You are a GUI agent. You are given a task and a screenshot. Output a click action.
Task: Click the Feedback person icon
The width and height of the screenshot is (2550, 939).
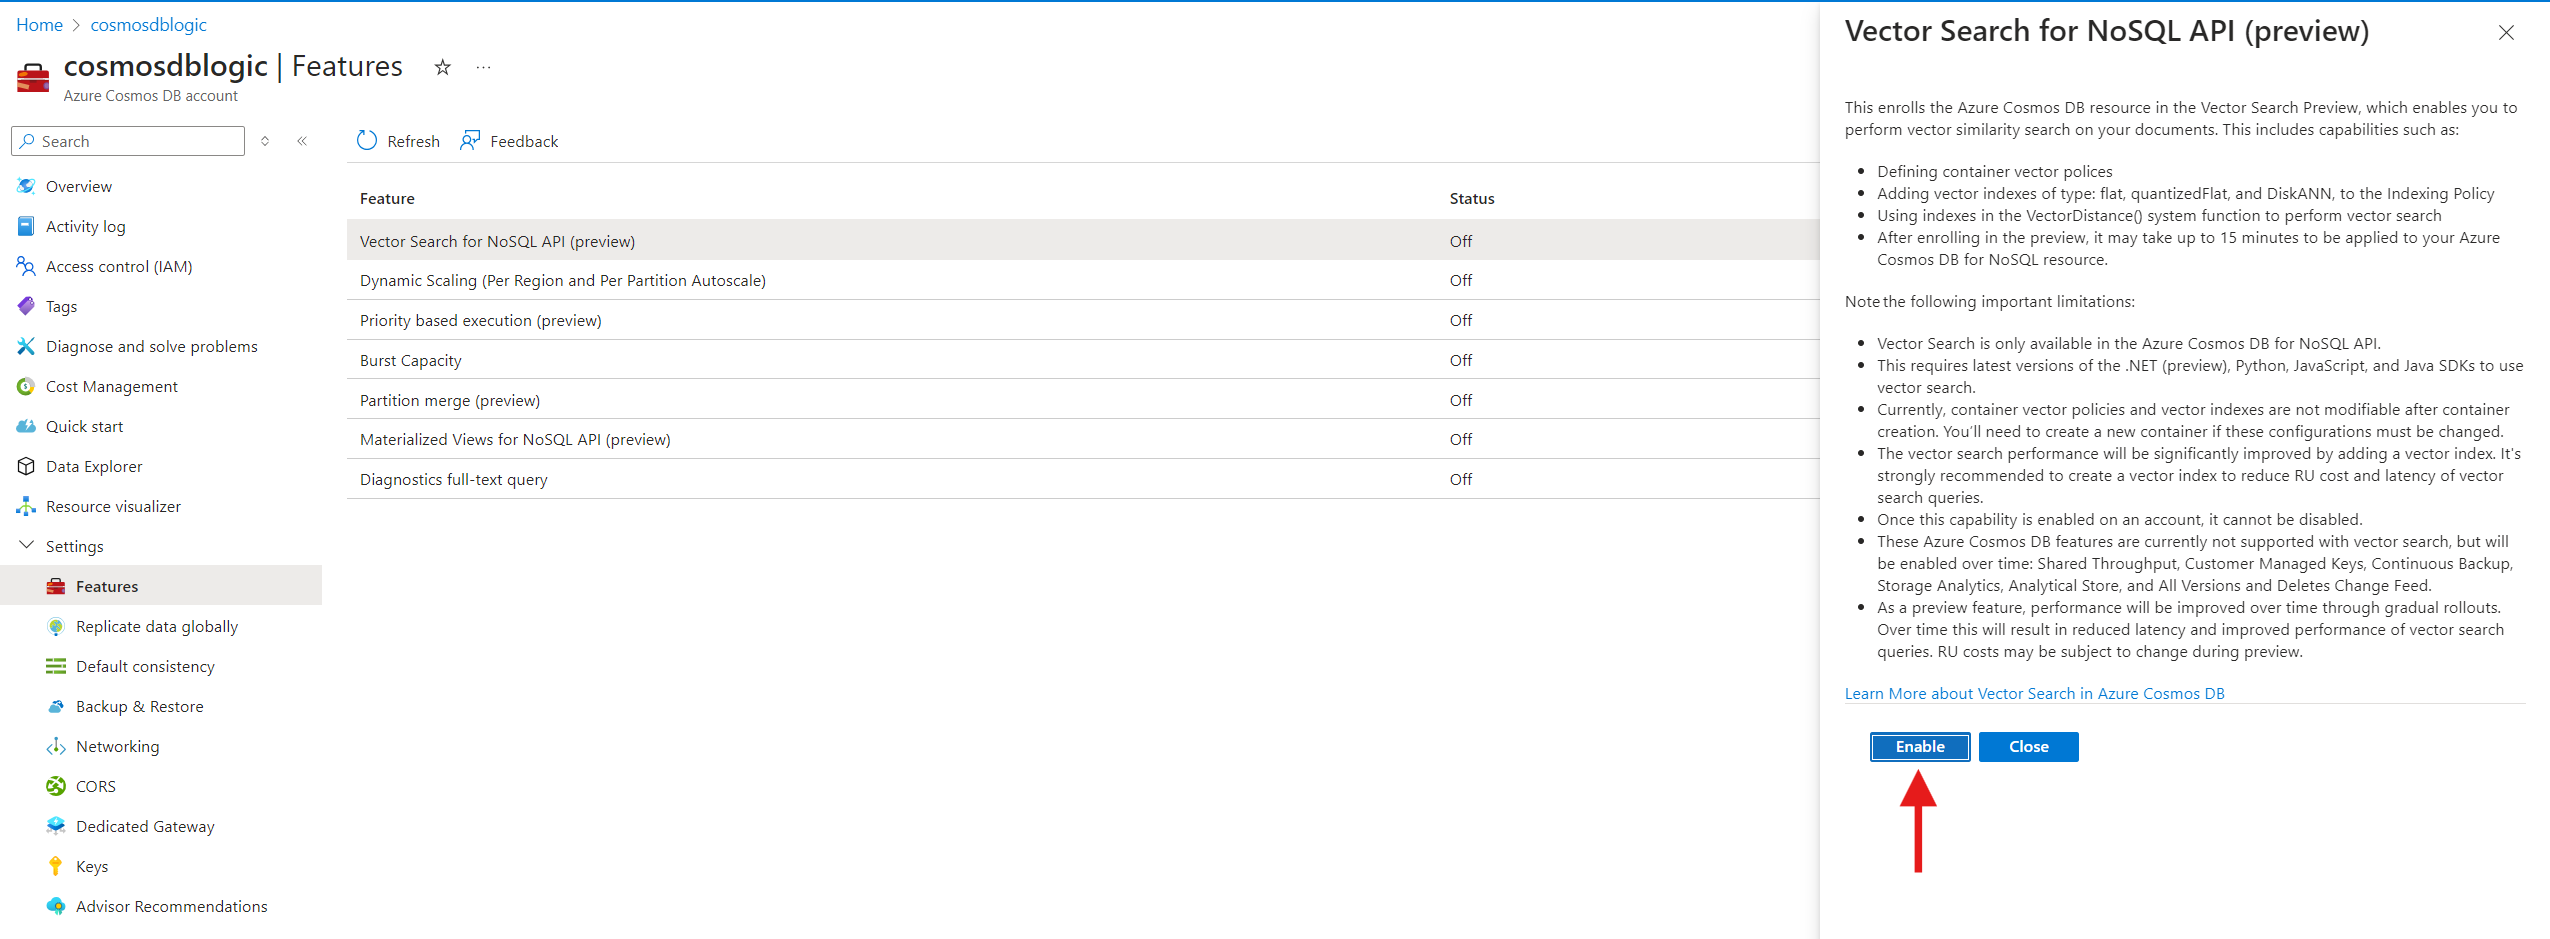470,141
